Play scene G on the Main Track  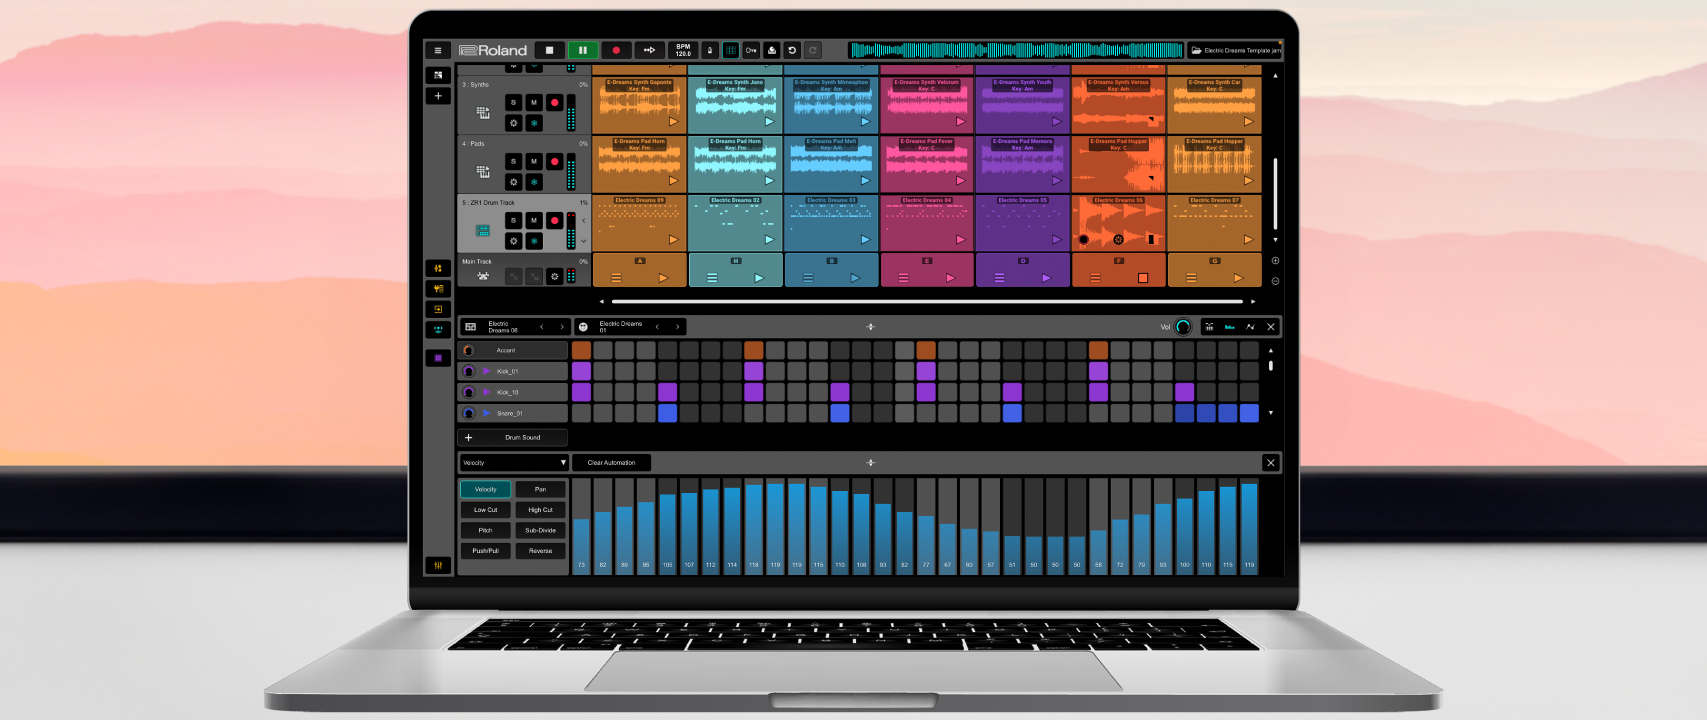point(1238,278)
